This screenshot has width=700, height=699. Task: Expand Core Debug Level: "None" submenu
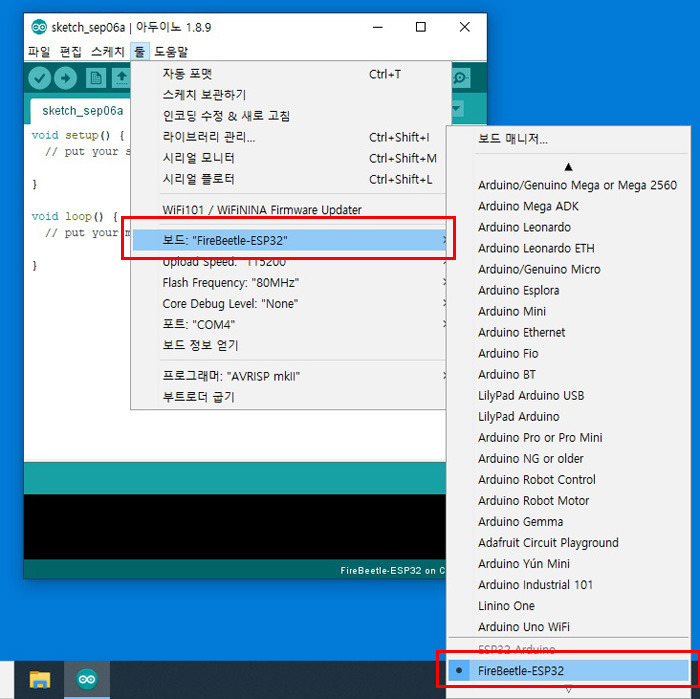tap(289, 304)
